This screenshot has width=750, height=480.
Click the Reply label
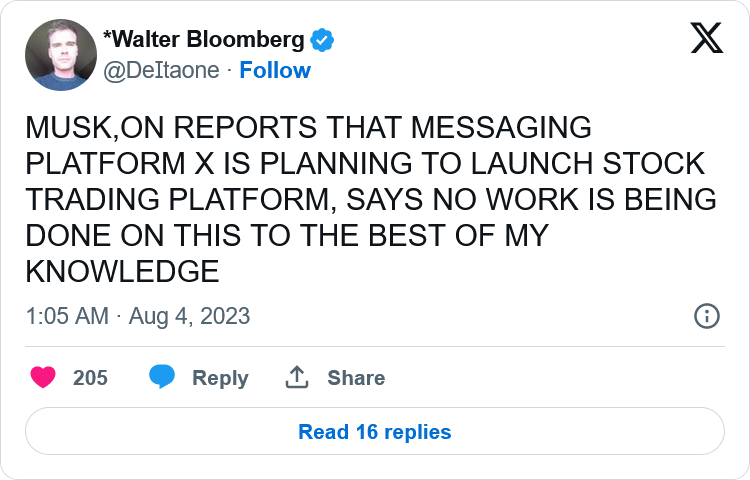[x=220, y=378]
